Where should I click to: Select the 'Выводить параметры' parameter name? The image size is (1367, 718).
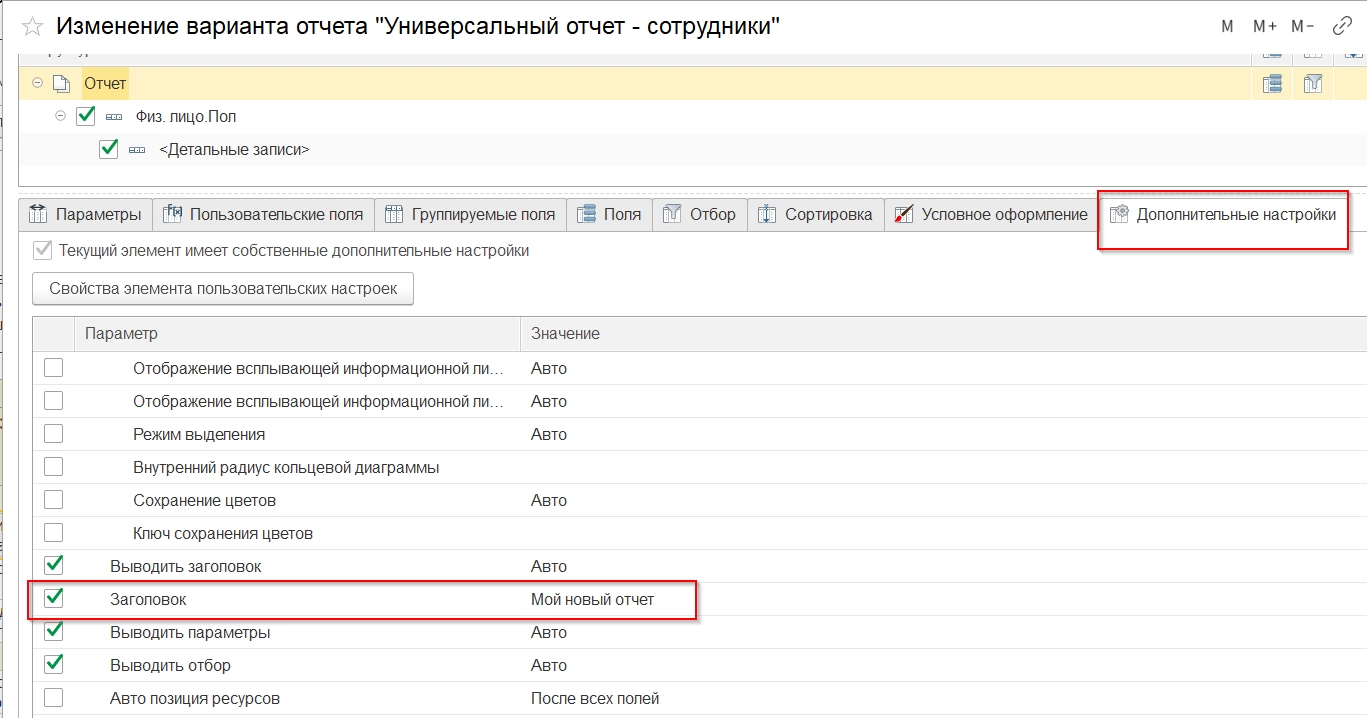(190, 632)
